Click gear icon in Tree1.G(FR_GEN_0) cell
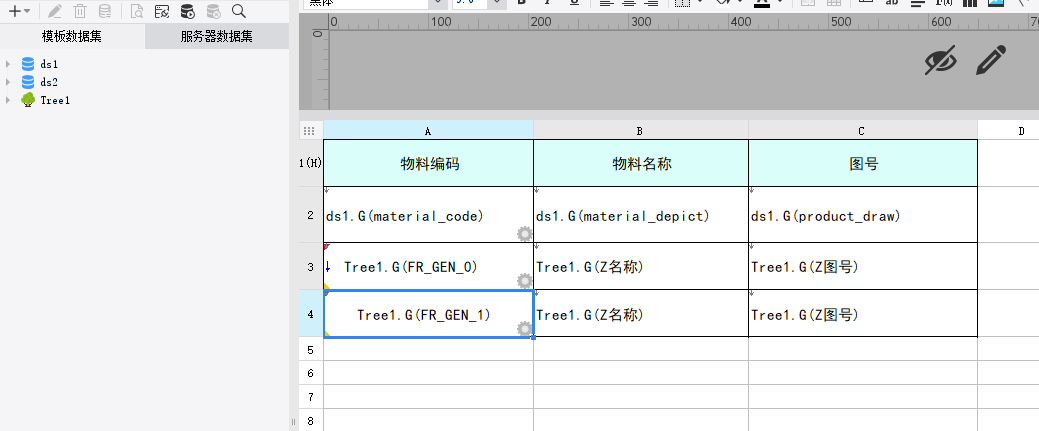Image resolution: width=1039 pixels, height=431 pixels. [x=524, y=281]
